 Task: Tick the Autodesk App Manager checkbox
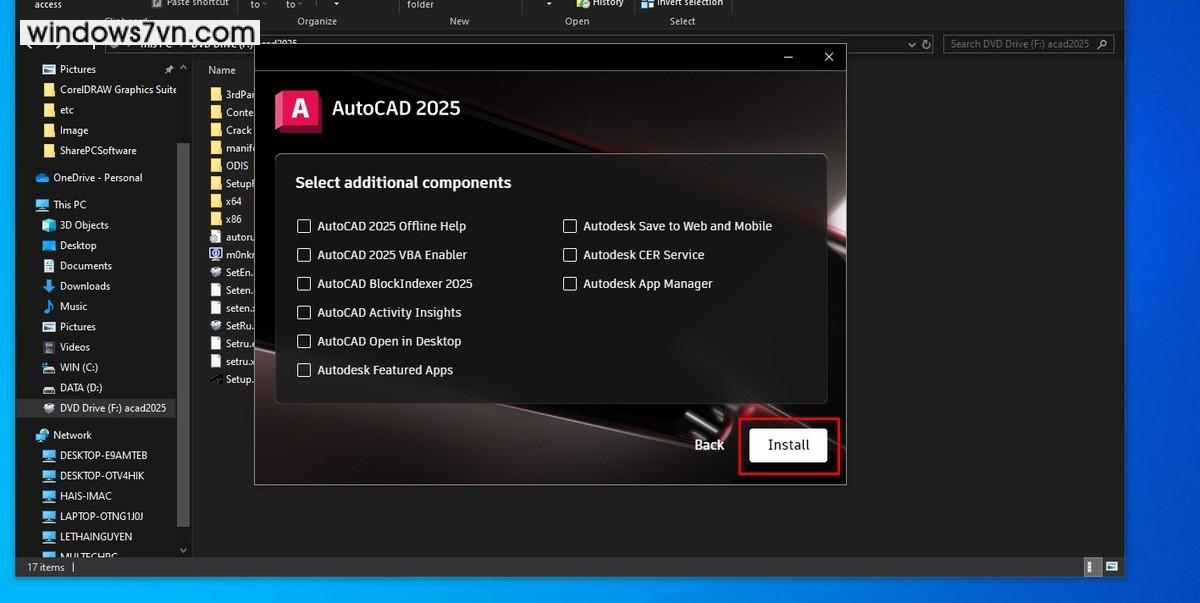(570, 284)
